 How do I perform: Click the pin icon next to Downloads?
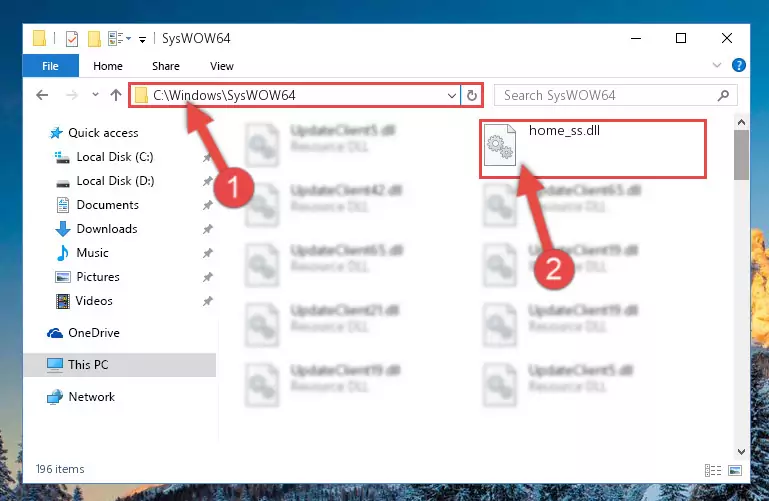[x=207, y=229]
